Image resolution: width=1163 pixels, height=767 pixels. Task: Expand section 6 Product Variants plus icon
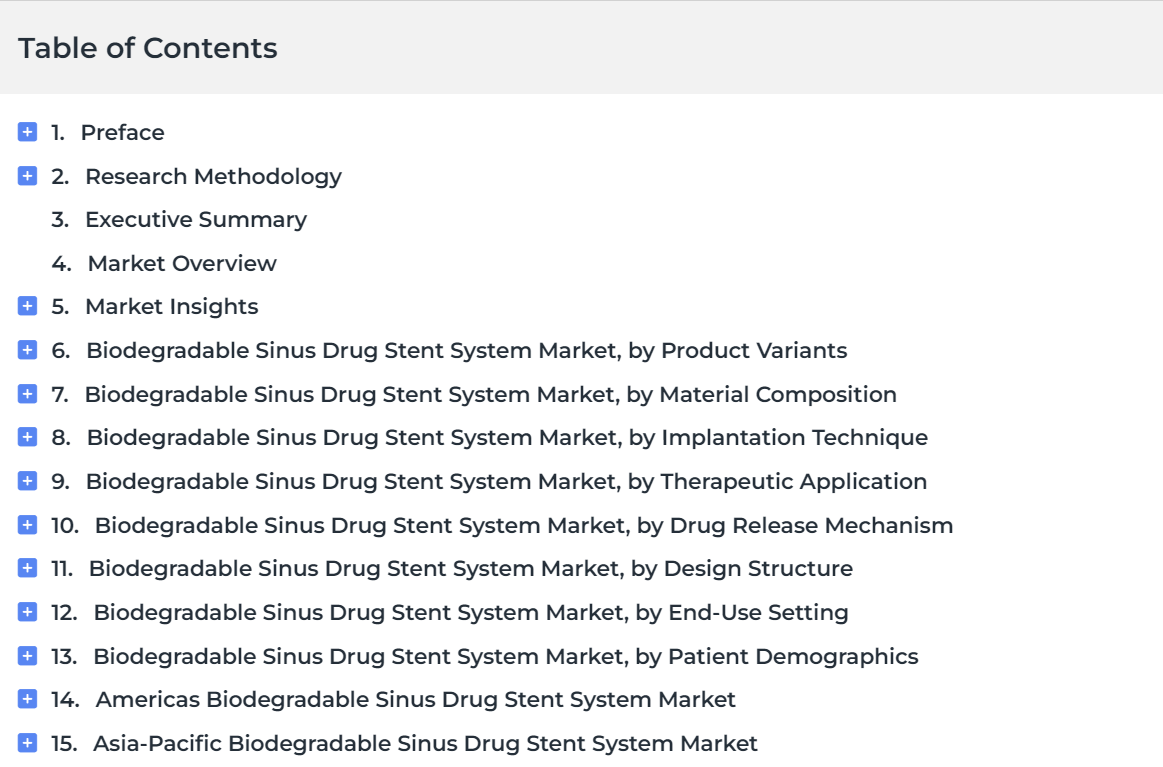coord(28,350)
